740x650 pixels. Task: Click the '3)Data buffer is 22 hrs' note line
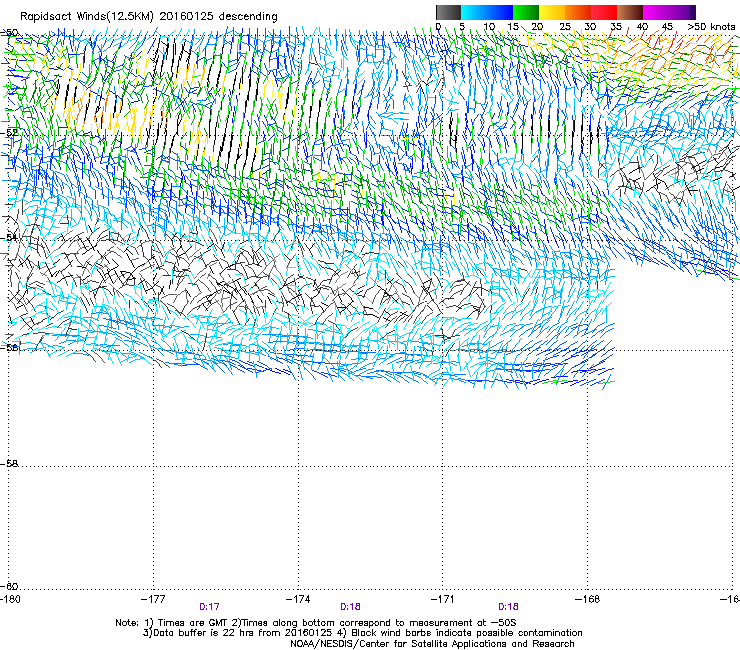click(x=362, y=633)
